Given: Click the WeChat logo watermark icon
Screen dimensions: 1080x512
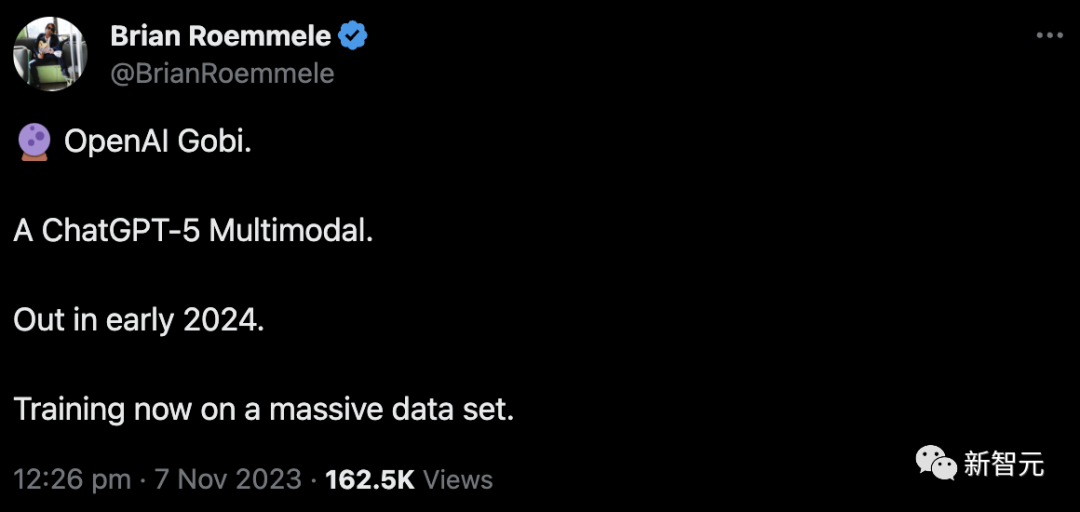Looking at the screenshot, I should (x=936, y=462).
